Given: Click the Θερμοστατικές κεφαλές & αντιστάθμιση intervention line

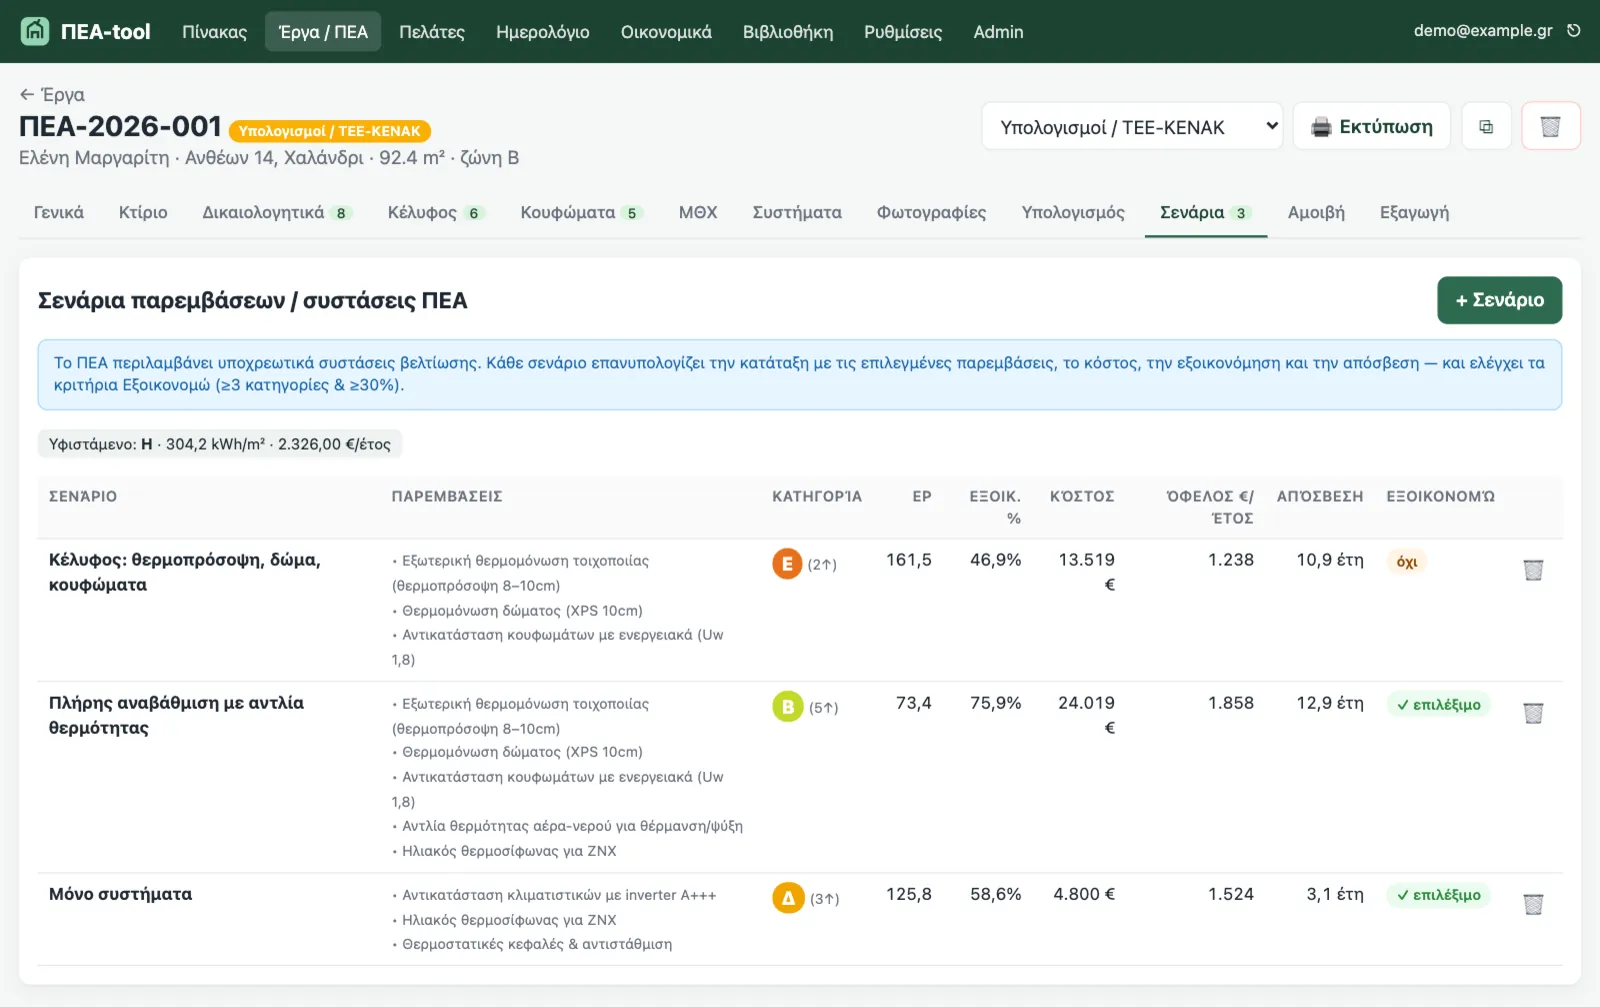Looking at the screenshot, I should (532, 944).
